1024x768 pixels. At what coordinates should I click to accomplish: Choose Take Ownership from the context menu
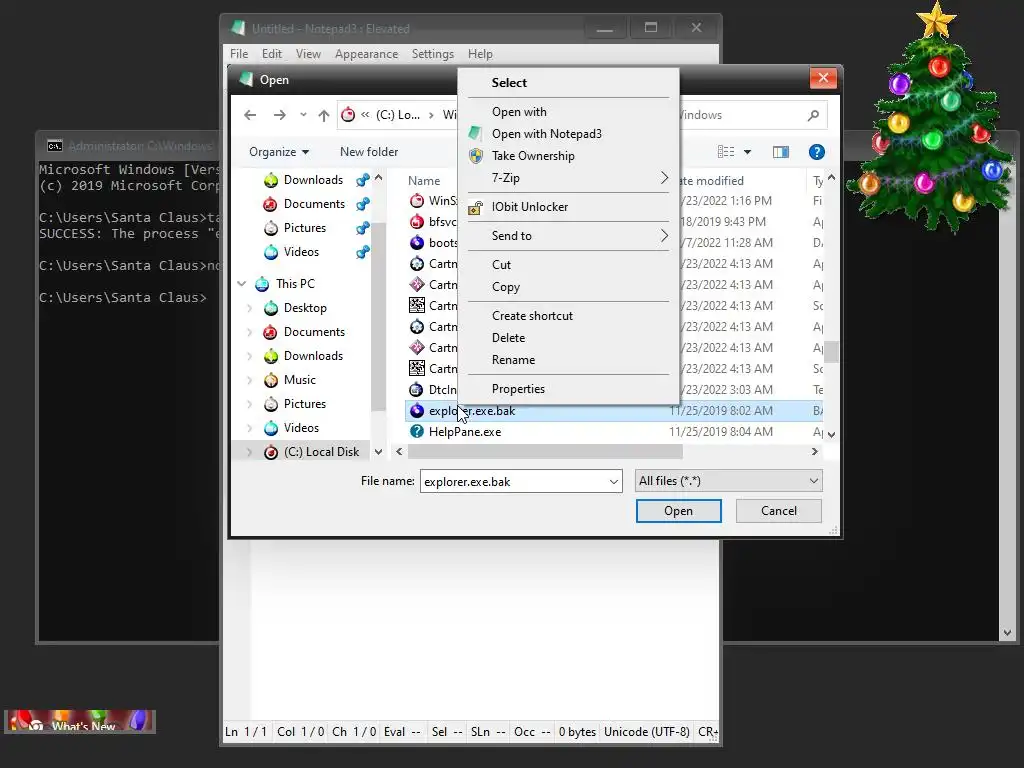point(568,156)
